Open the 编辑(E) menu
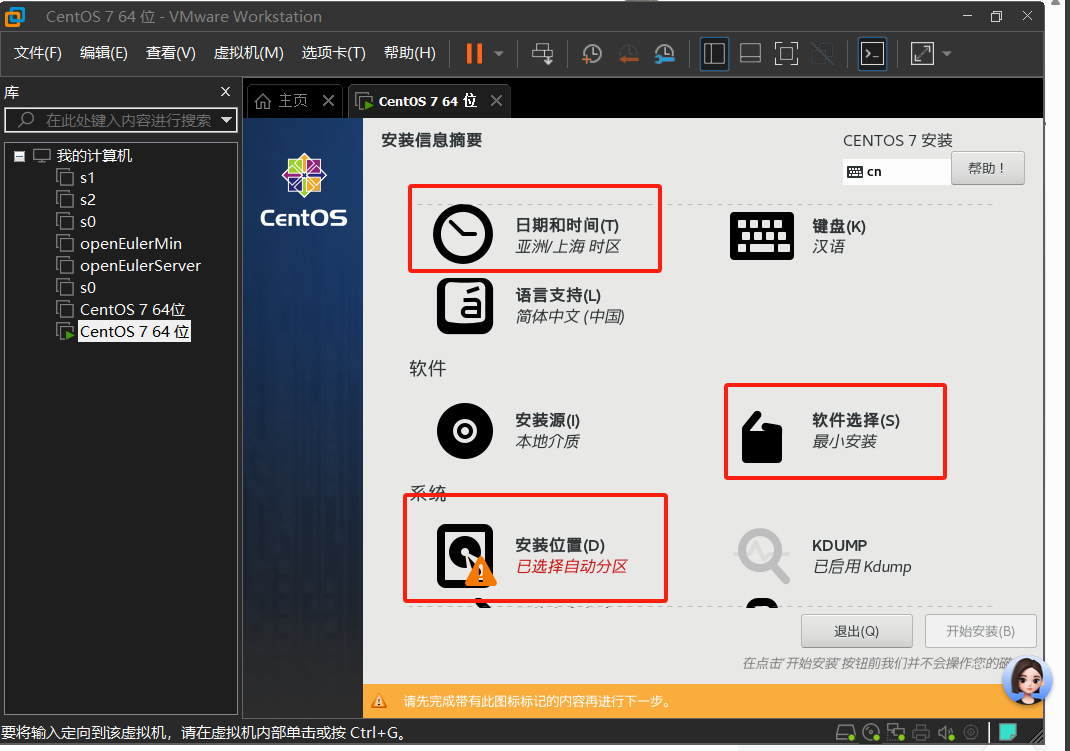The height and width of the screenshot is (751, 1070). 103,53
